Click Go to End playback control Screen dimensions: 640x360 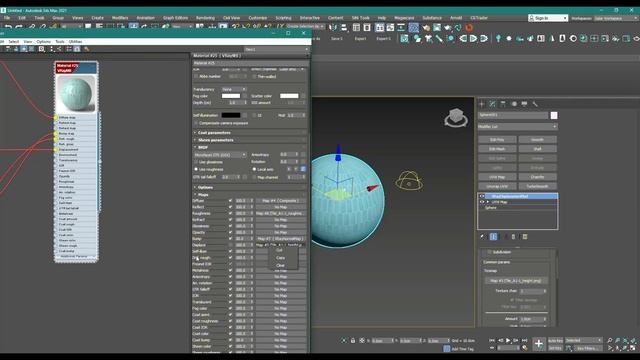pyautogui.click(x=524, y=340)
